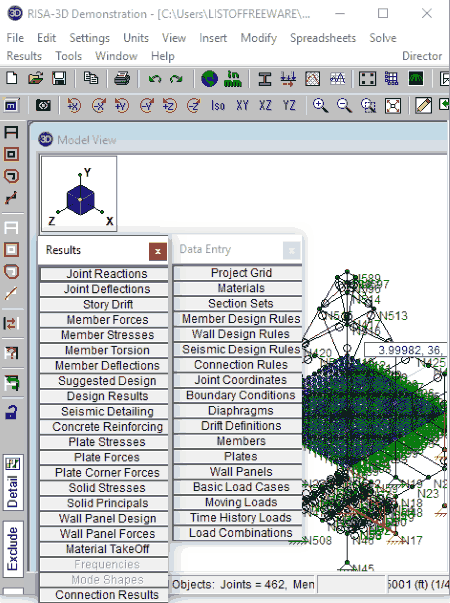Open the Print icon in toolbar
450x603 pixels.
122,78
